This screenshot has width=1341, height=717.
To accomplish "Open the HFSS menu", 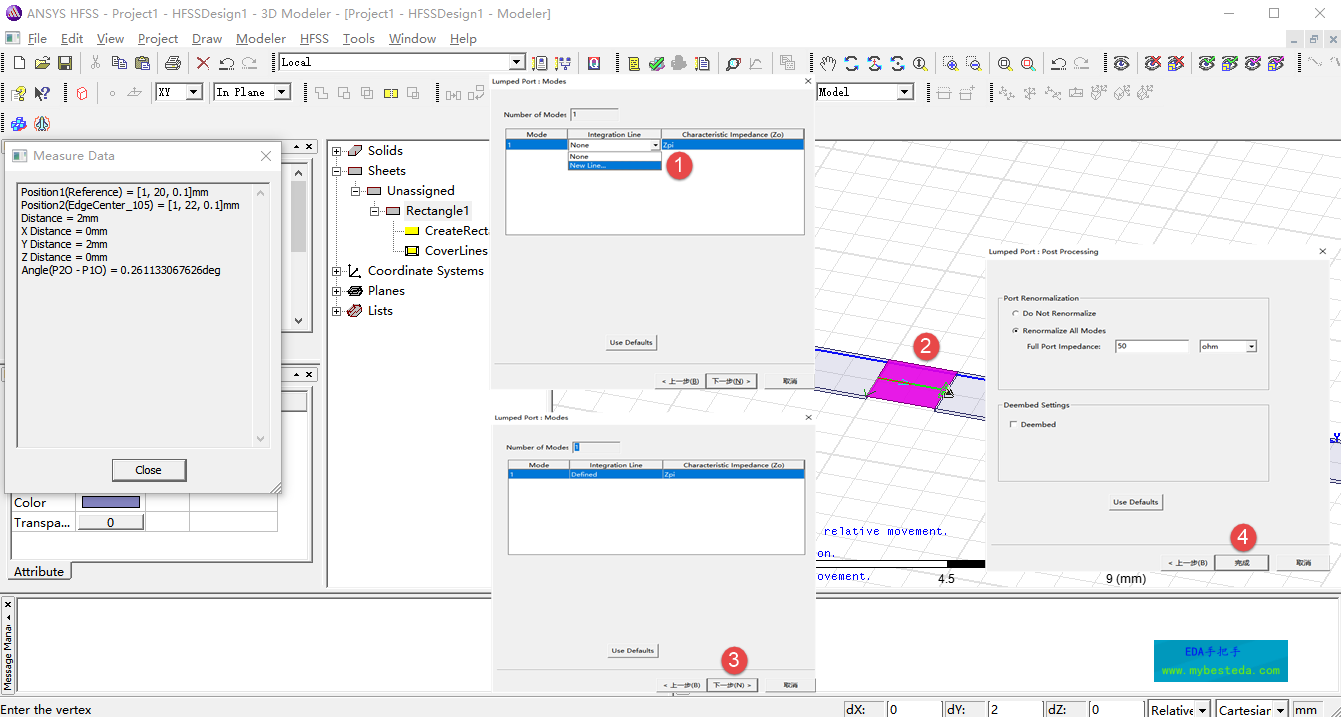I will 314,39.
